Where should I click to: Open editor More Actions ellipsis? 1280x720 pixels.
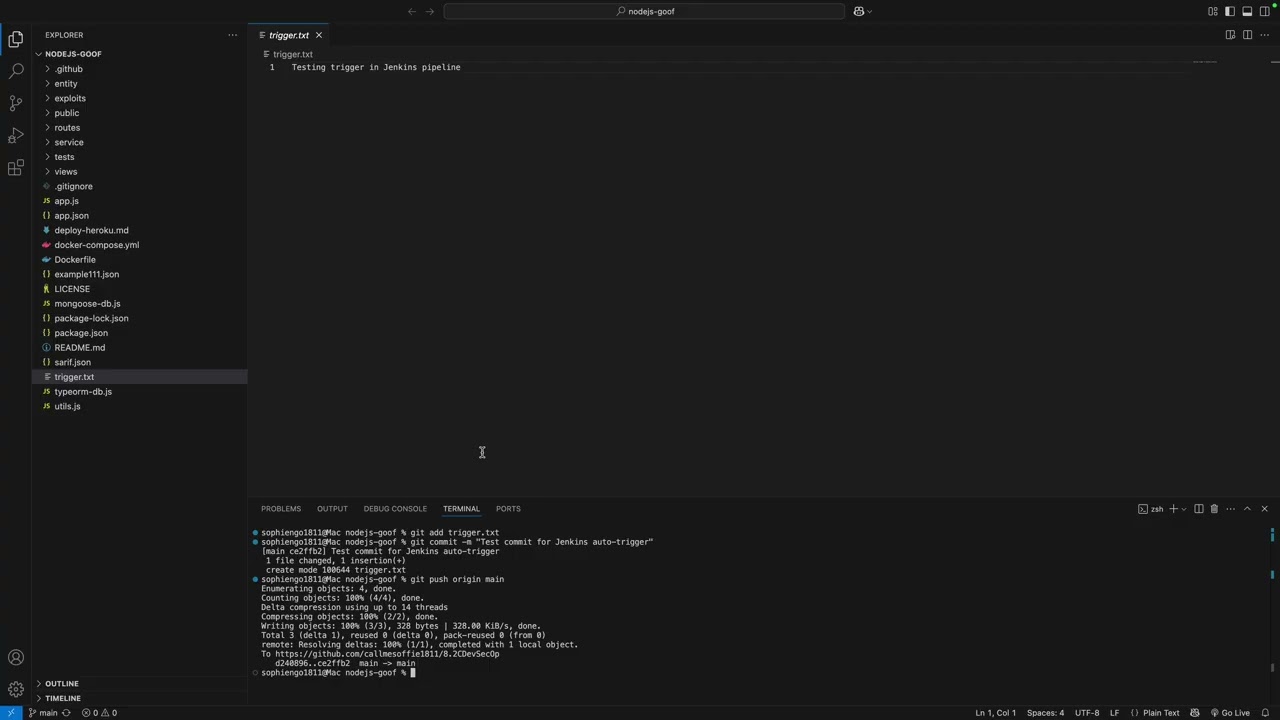1264,35
